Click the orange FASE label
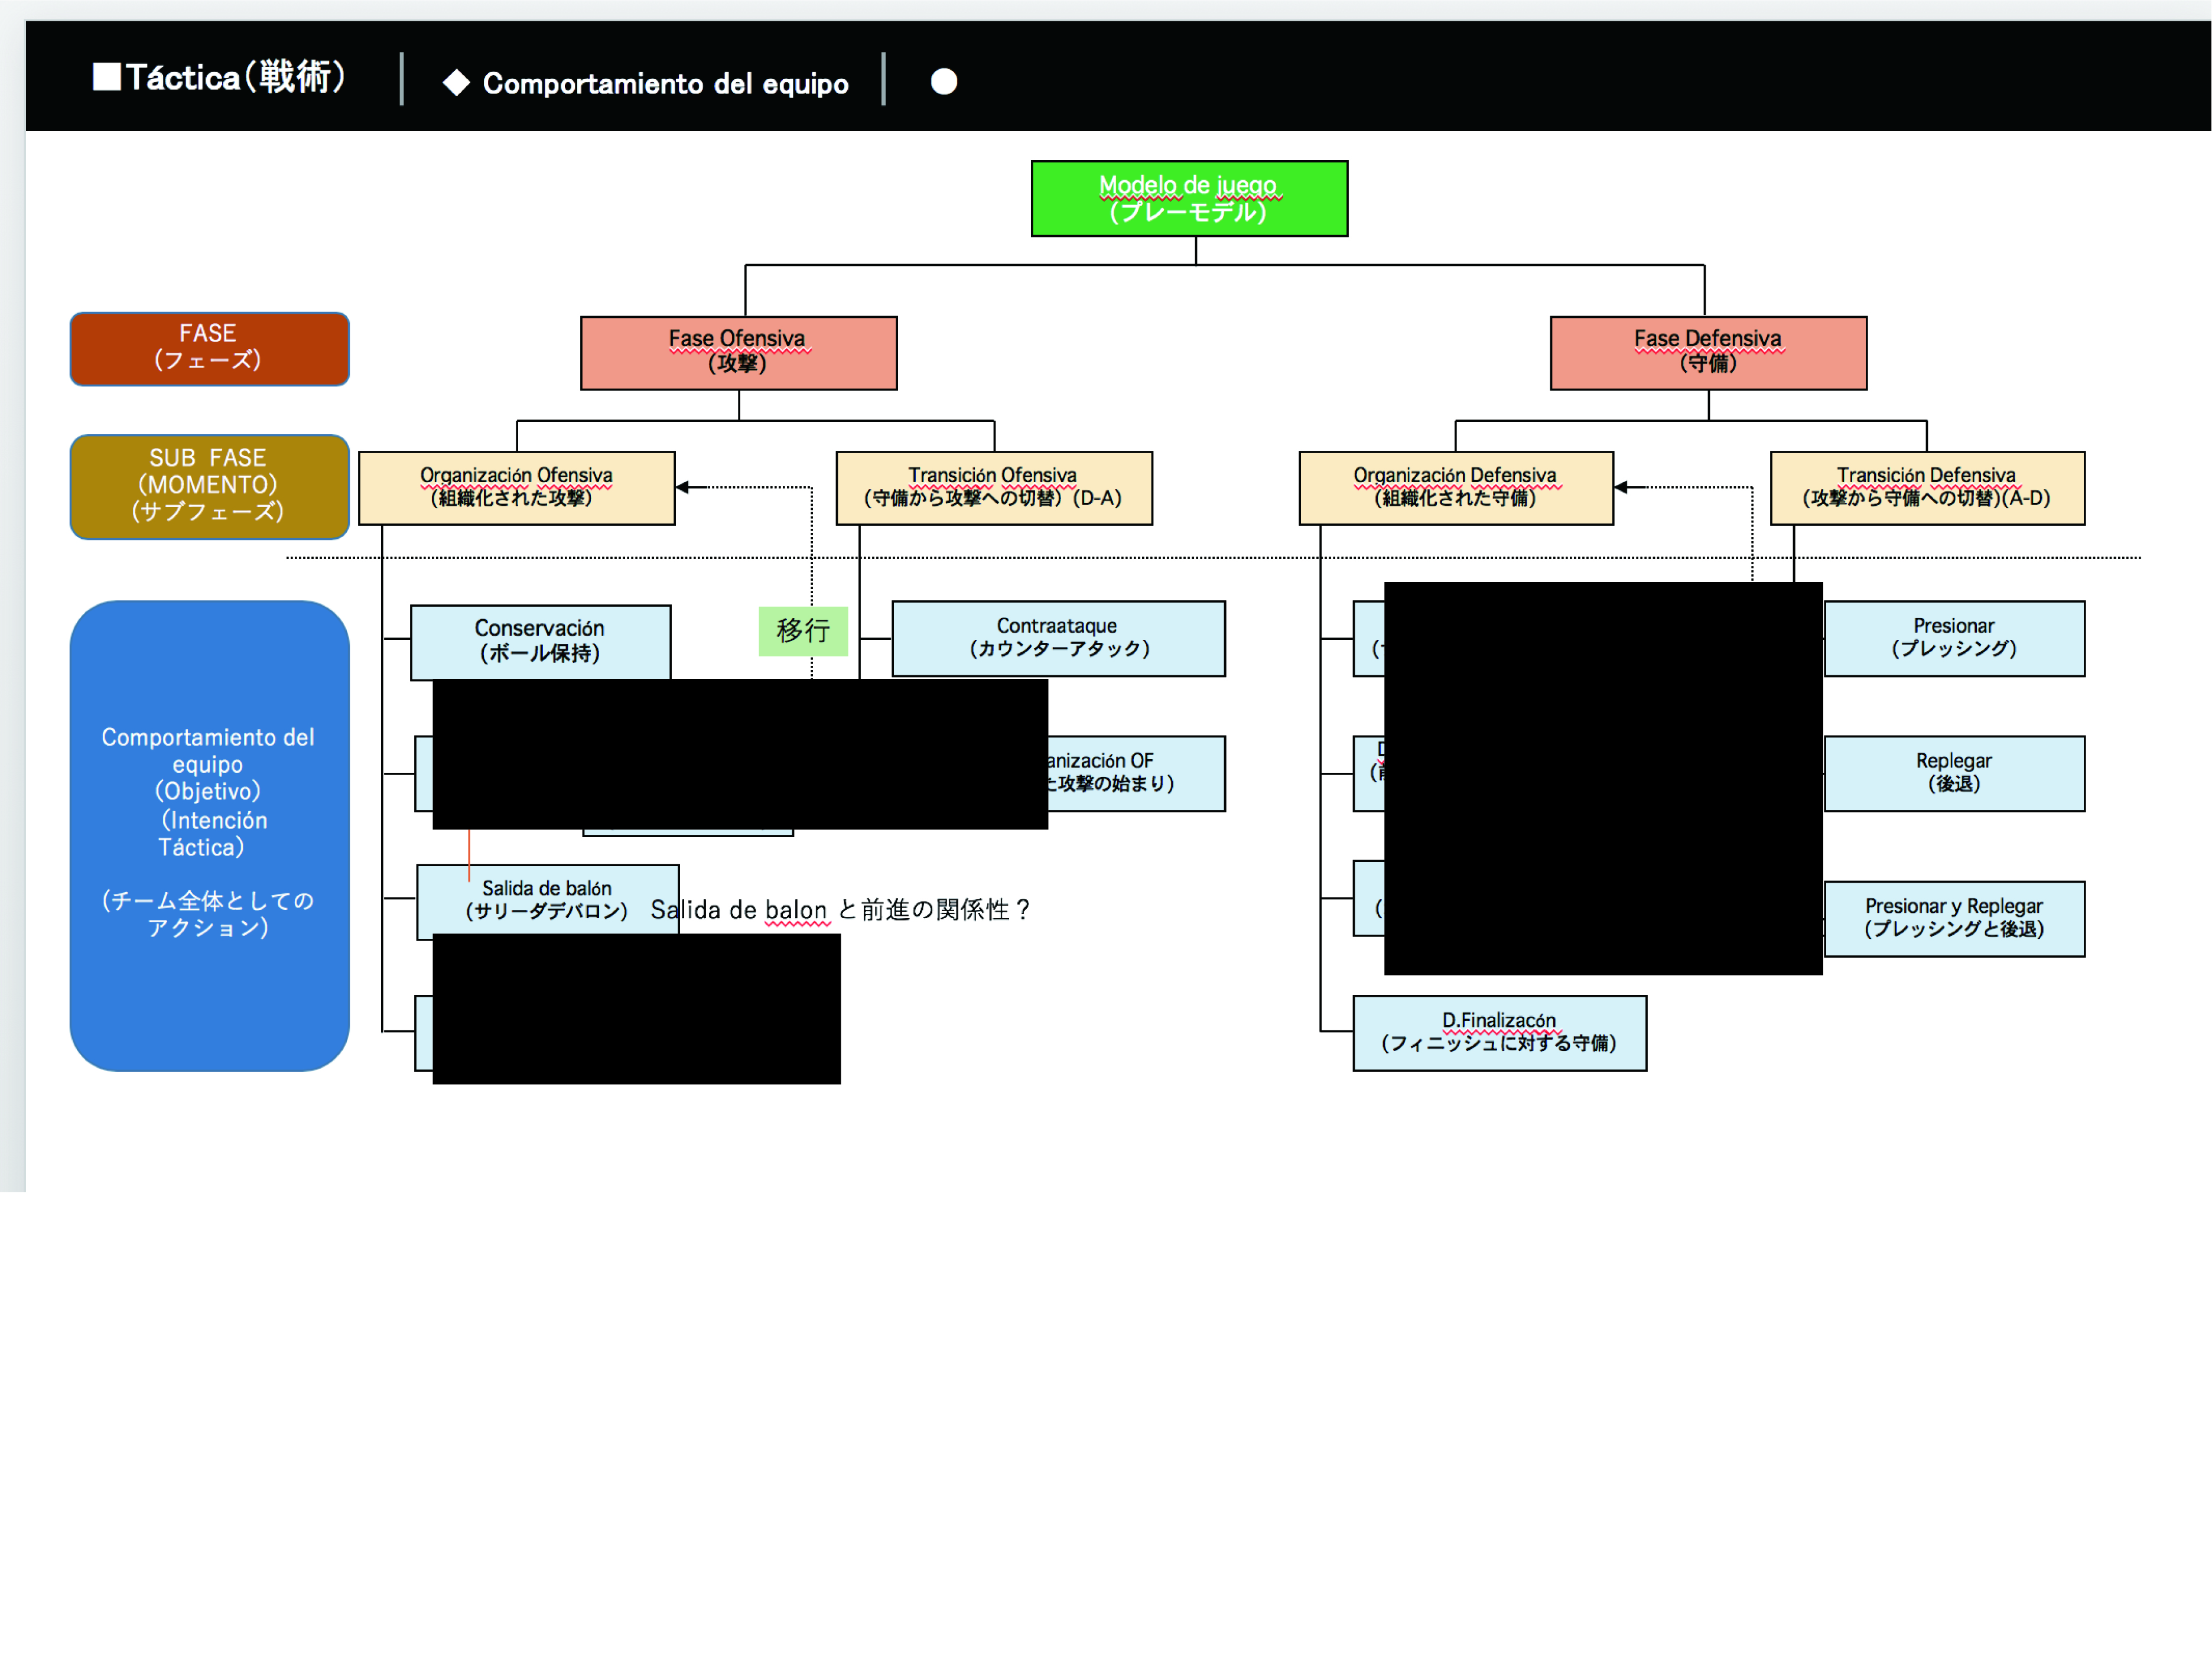 pyautogui.click(x=209, y=348)
